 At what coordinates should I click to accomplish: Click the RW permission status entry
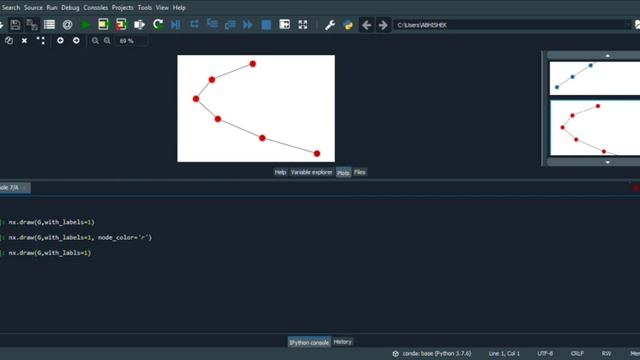(607, 353)
